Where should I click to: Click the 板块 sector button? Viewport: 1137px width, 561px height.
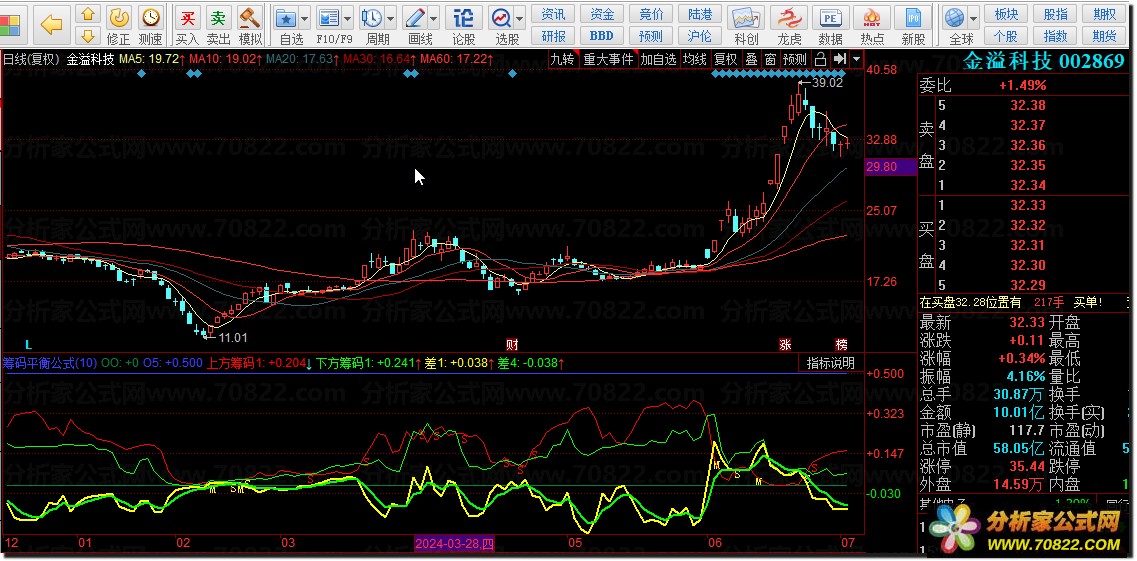coord(1006,14)
